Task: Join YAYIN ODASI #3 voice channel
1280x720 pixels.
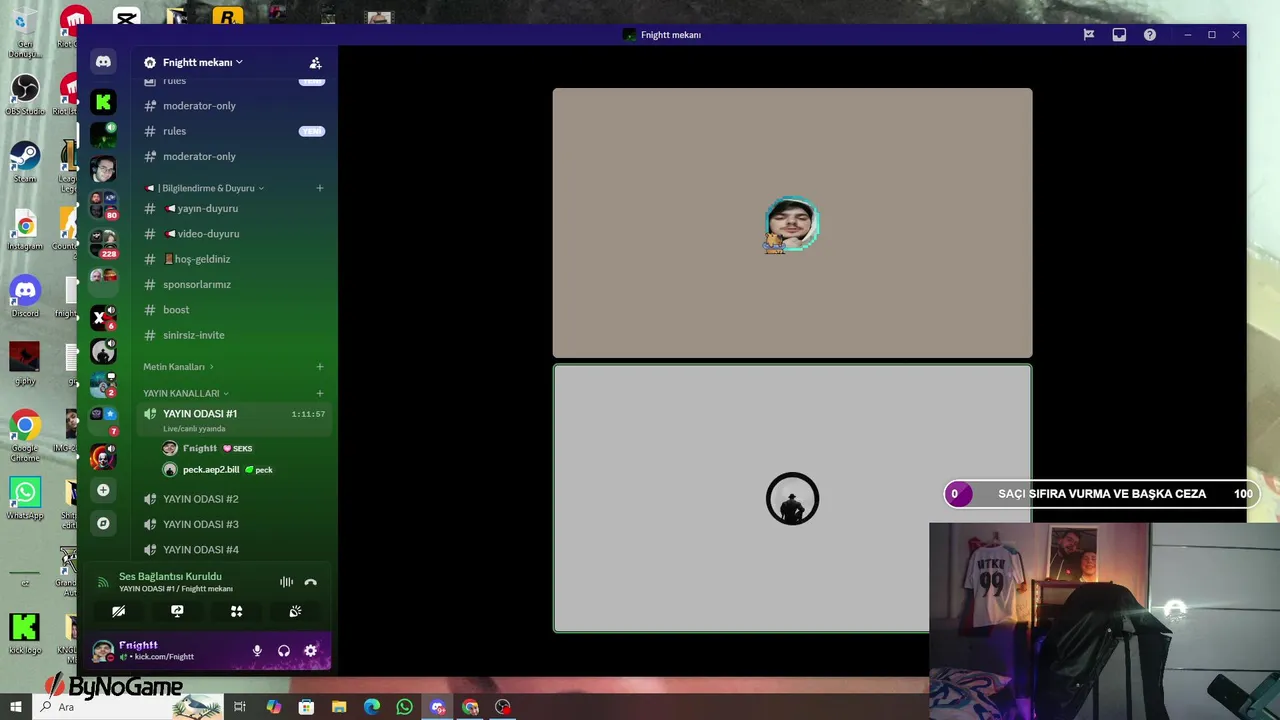Action: (234, 524)
